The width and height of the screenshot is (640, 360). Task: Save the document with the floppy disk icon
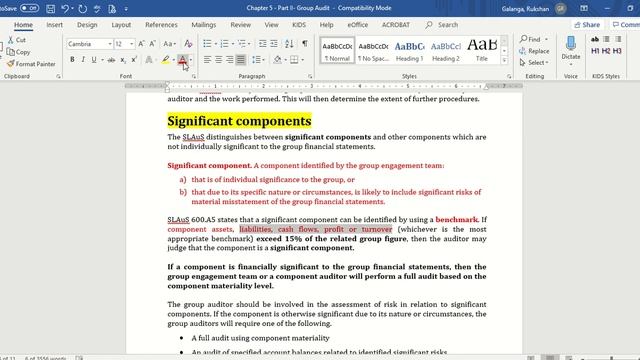coord(50,9)
